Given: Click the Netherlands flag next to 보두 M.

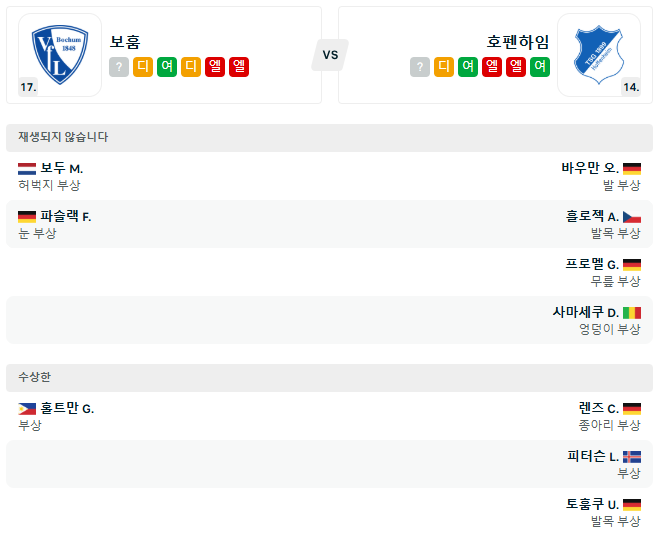Looking at the screenshot, I should [27, 169].
